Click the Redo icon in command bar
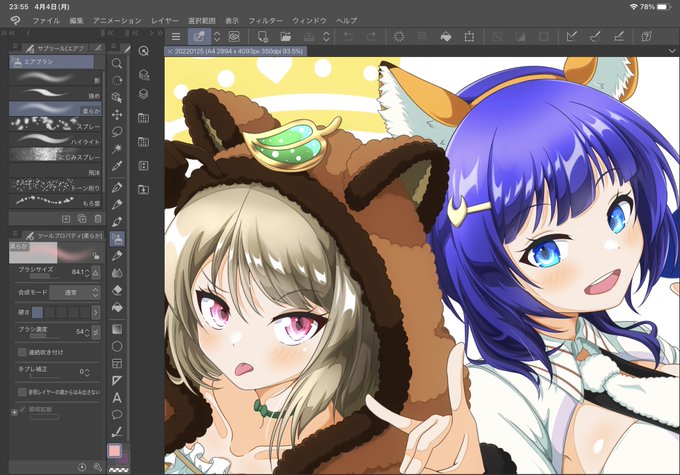The height and width of the screenshot is (475, 680). click(371, 37)
